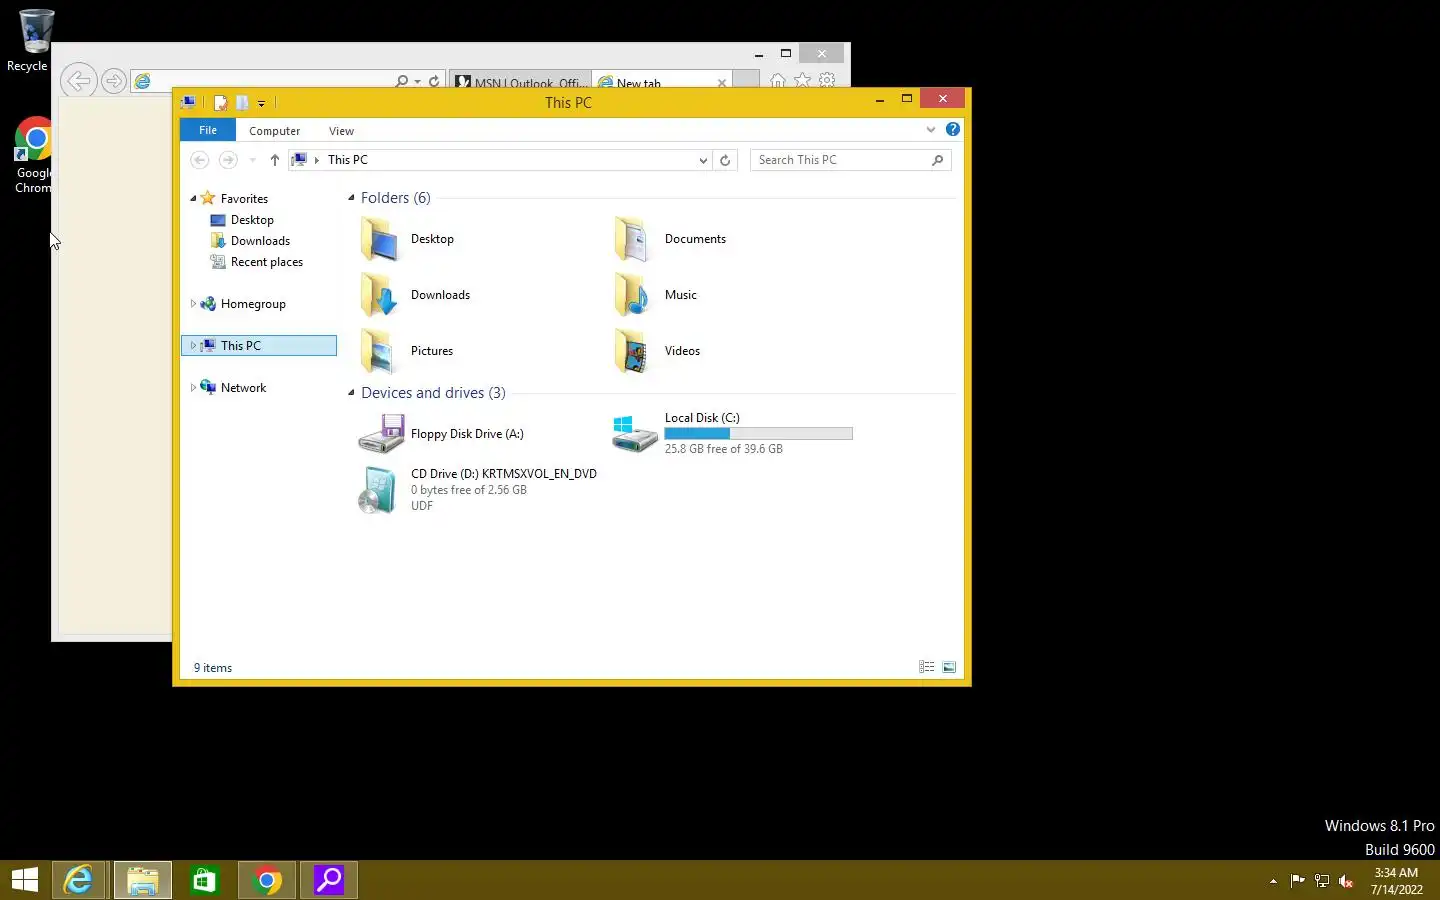
Task: Open the Windows Store from the taskbar
Action: [x=205, y=880]
